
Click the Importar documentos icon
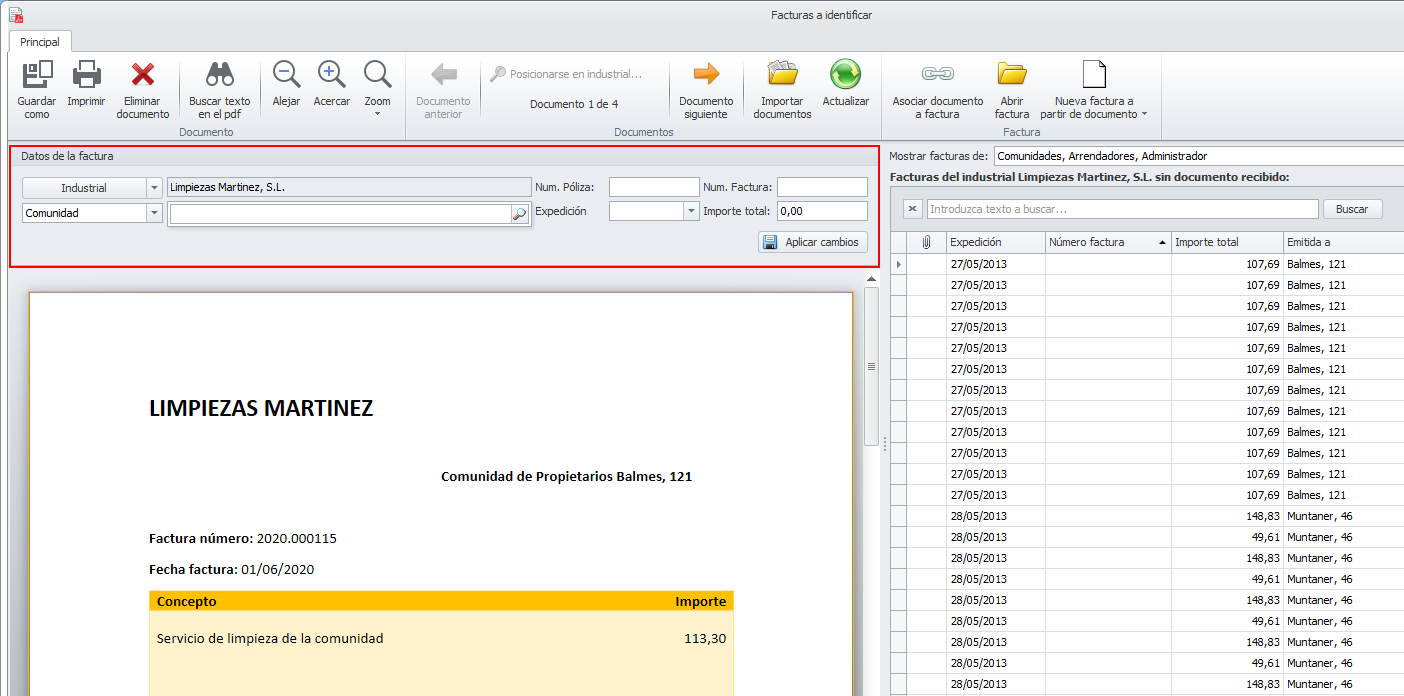pos(782,76)
